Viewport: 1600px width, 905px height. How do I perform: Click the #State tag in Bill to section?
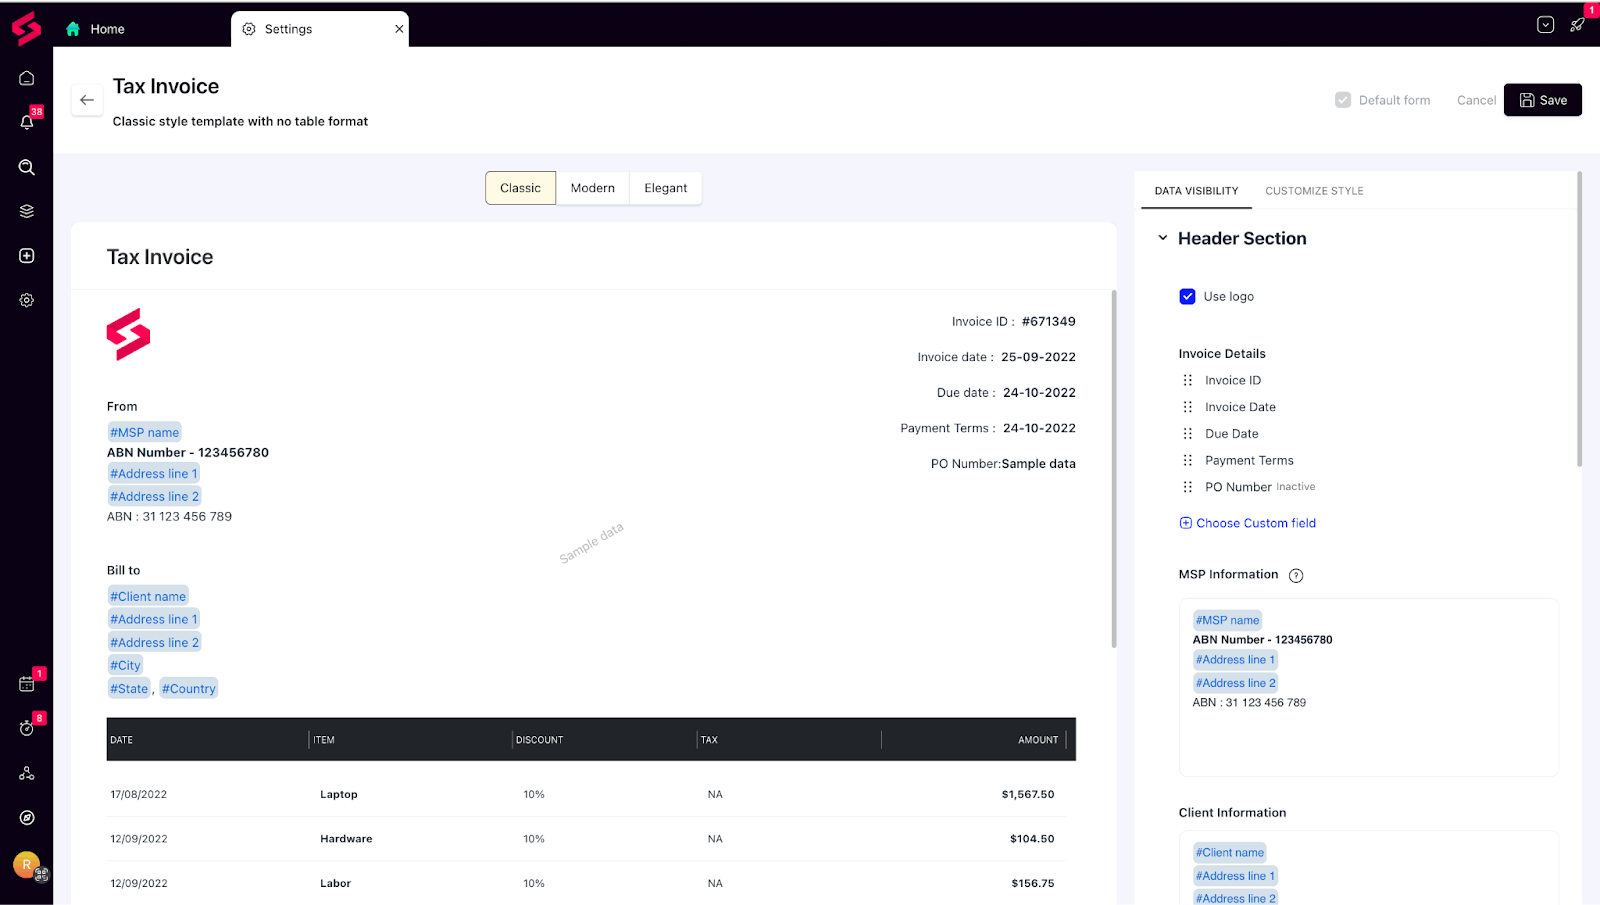pos(129,689)
